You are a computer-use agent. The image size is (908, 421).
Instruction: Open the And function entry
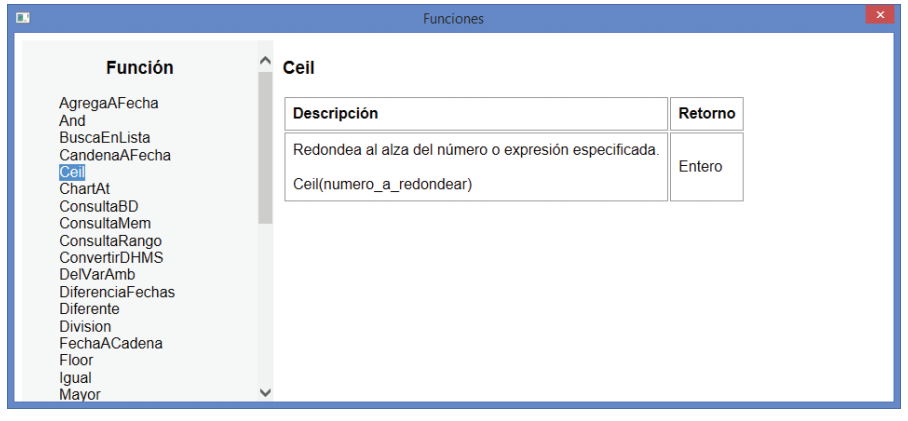[x=72, y=121]
